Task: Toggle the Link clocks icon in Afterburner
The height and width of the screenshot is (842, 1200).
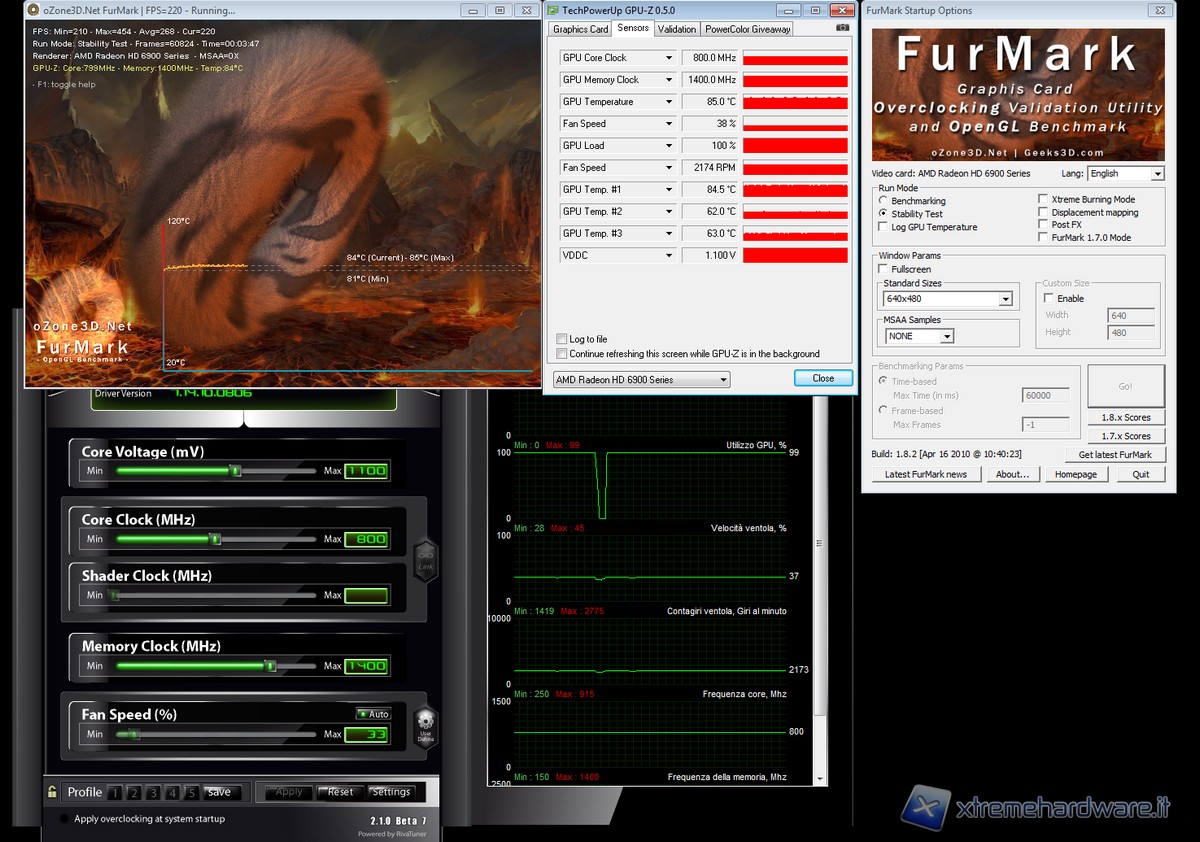Action: coord(425,560)
